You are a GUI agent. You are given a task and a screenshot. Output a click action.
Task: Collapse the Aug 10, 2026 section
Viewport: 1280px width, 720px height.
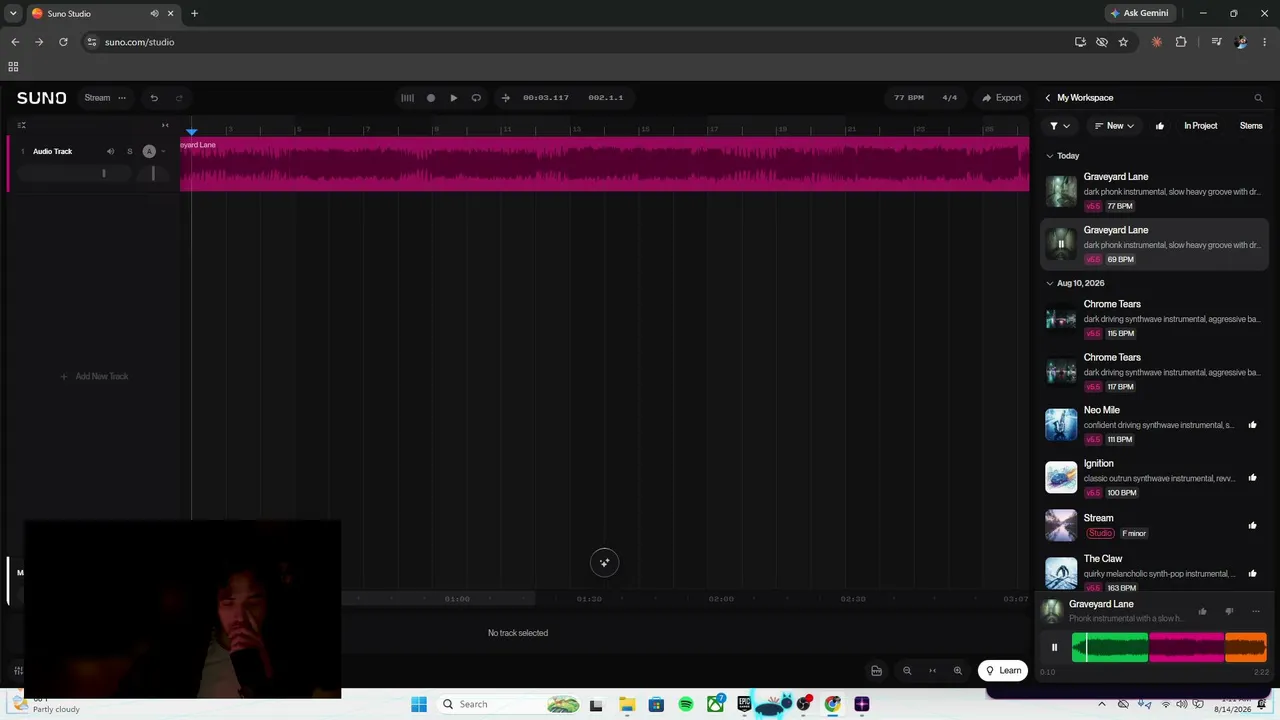[1050, 283]
